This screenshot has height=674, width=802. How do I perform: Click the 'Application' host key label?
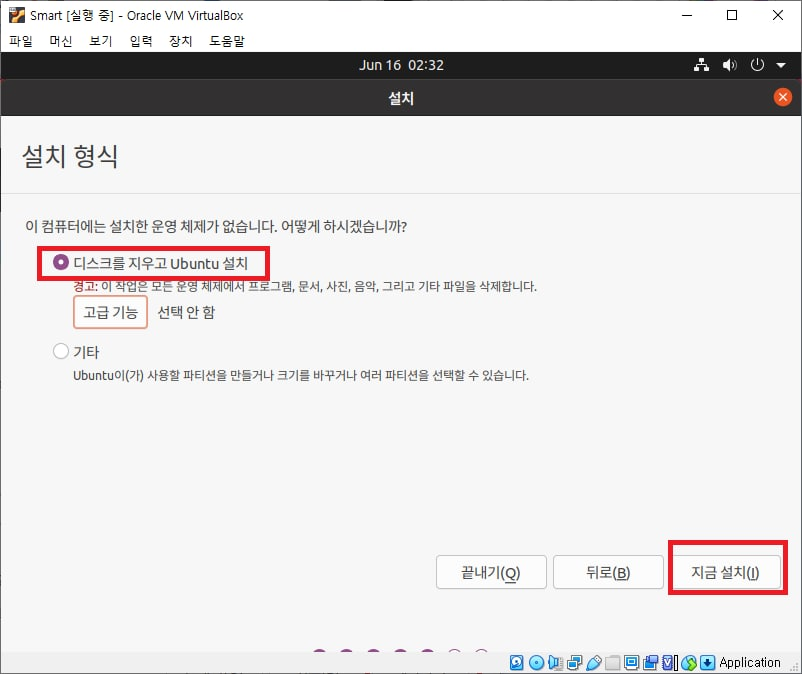[750, 663]
